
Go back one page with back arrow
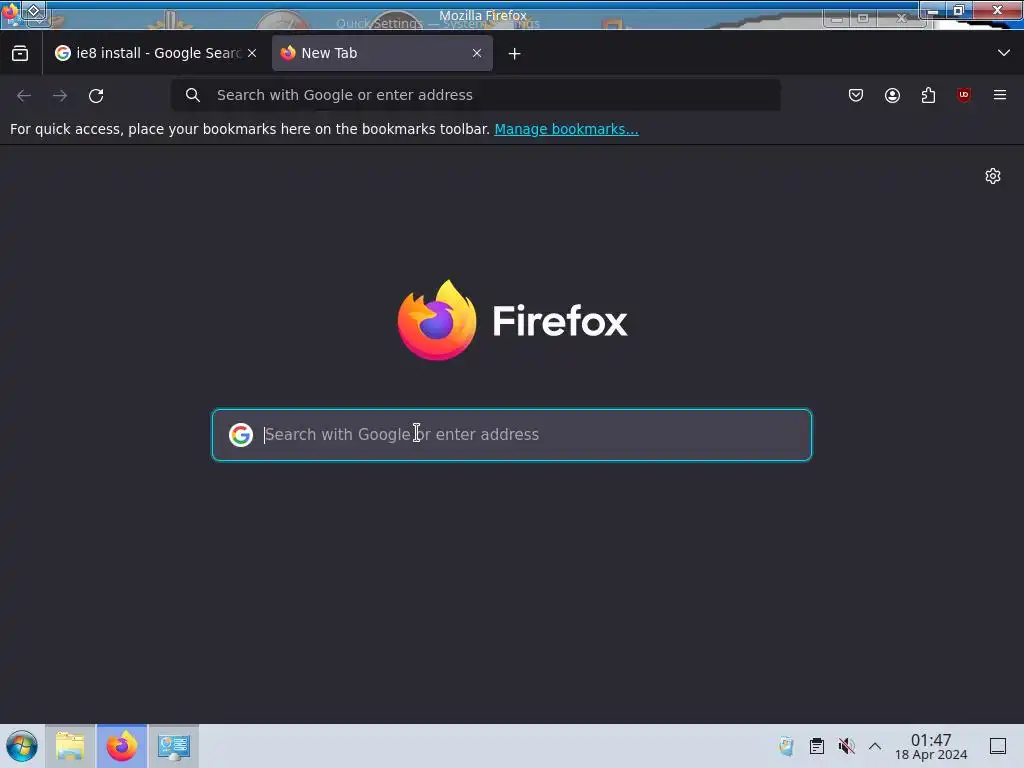point(24,95)
